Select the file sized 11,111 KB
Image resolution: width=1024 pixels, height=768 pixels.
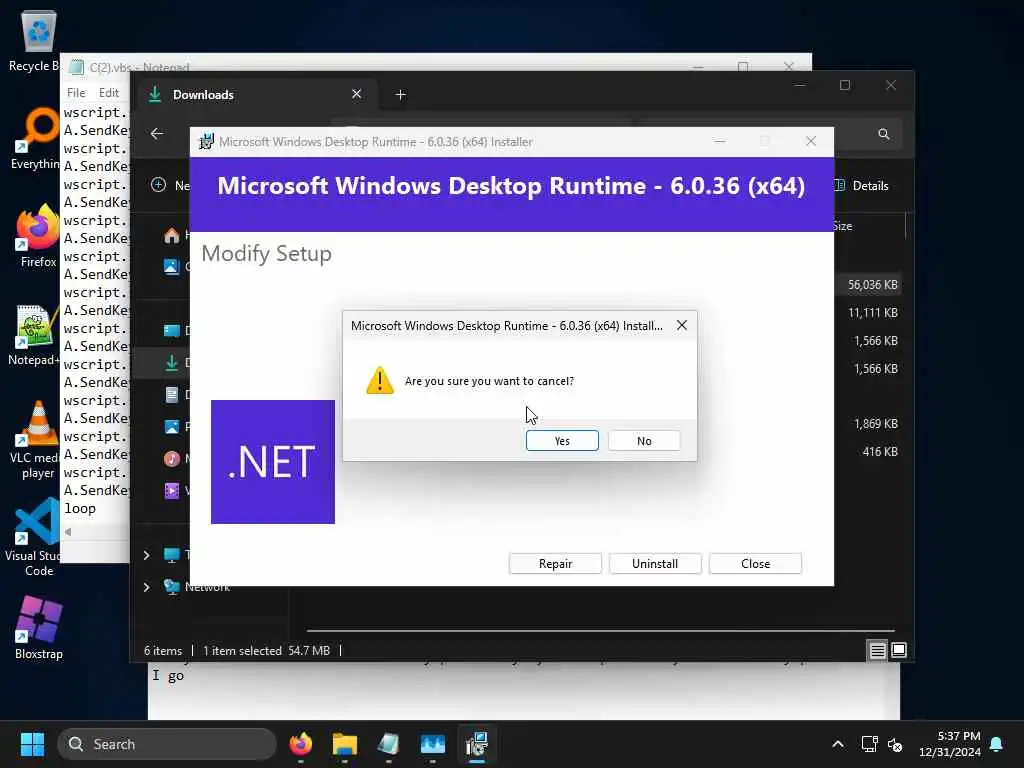[x=872, y=313]
